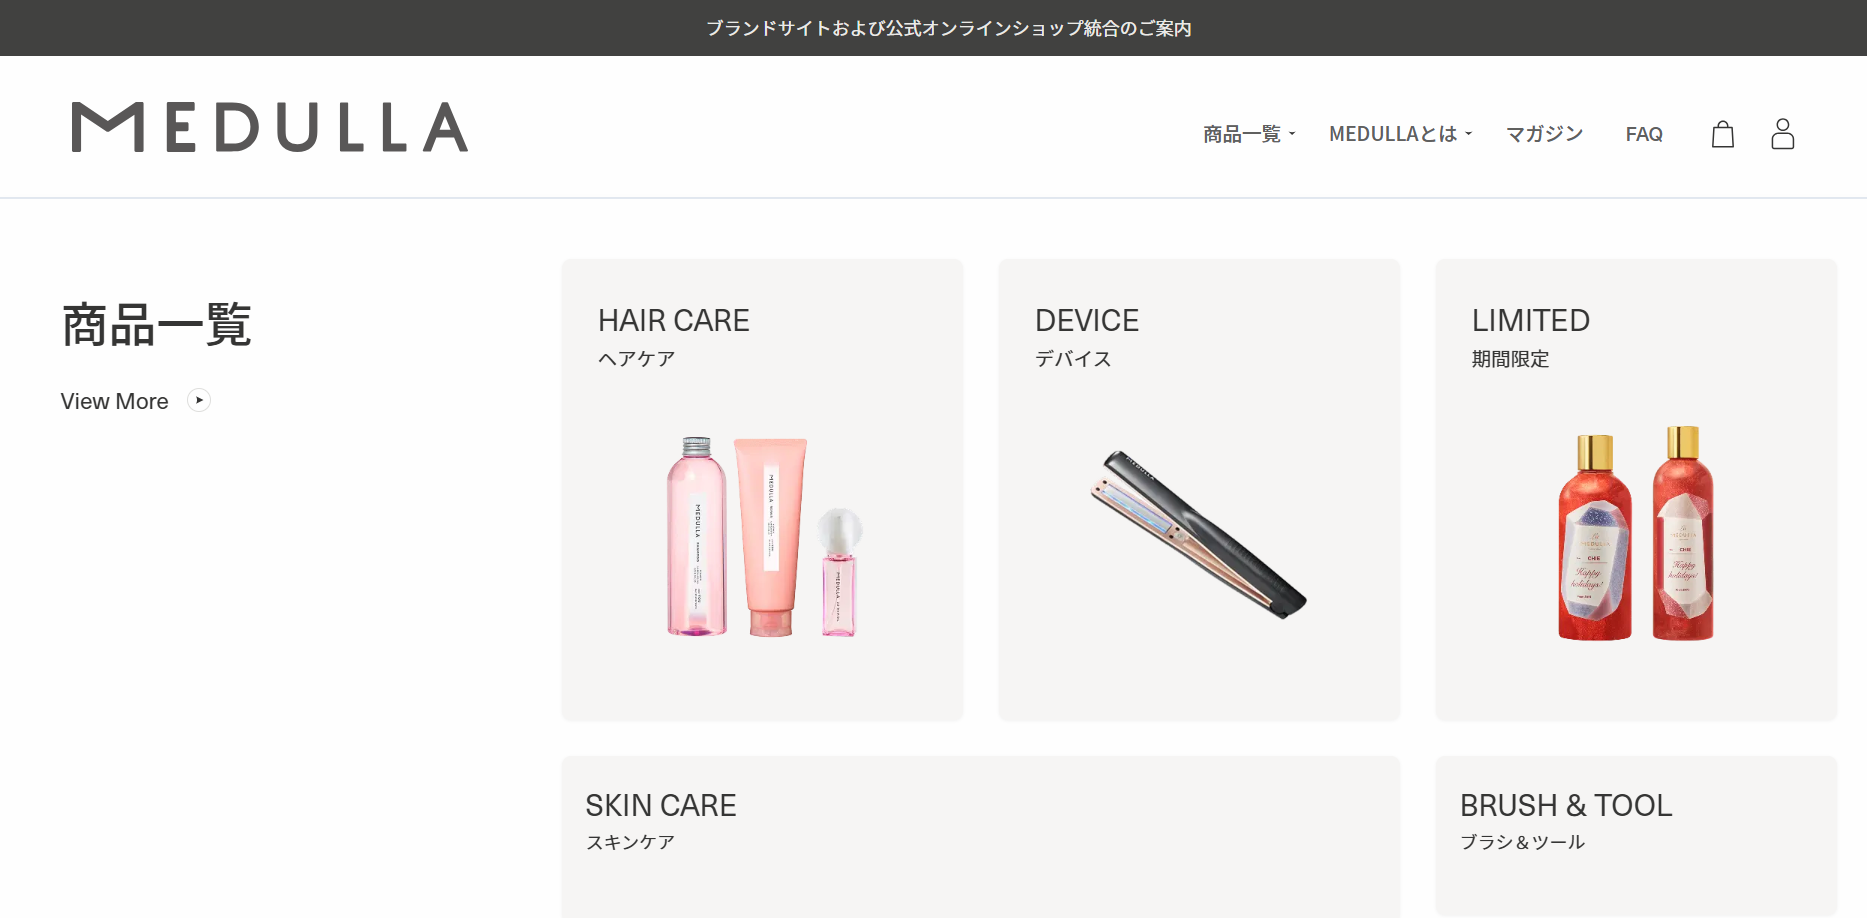Click the View More arrow circle icon
The width and height of the screenshot is (1867, 918).
click(199, 400)
